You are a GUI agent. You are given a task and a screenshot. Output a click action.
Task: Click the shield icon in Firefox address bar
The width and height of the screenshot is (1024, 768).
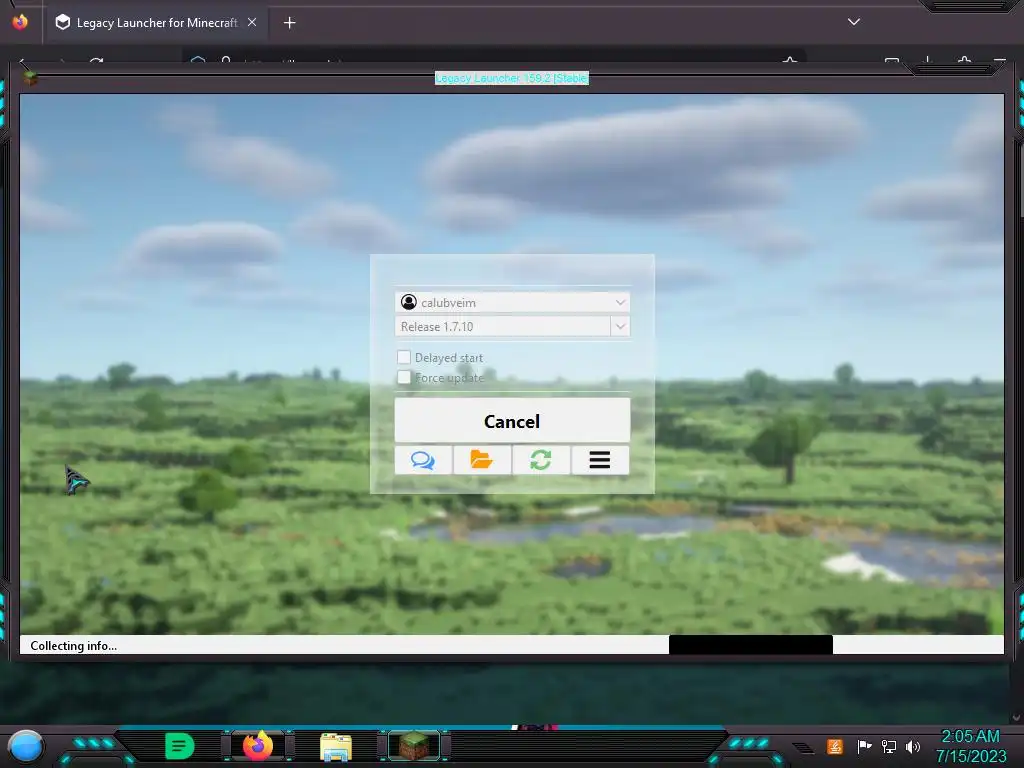click(x=198, y=61)
